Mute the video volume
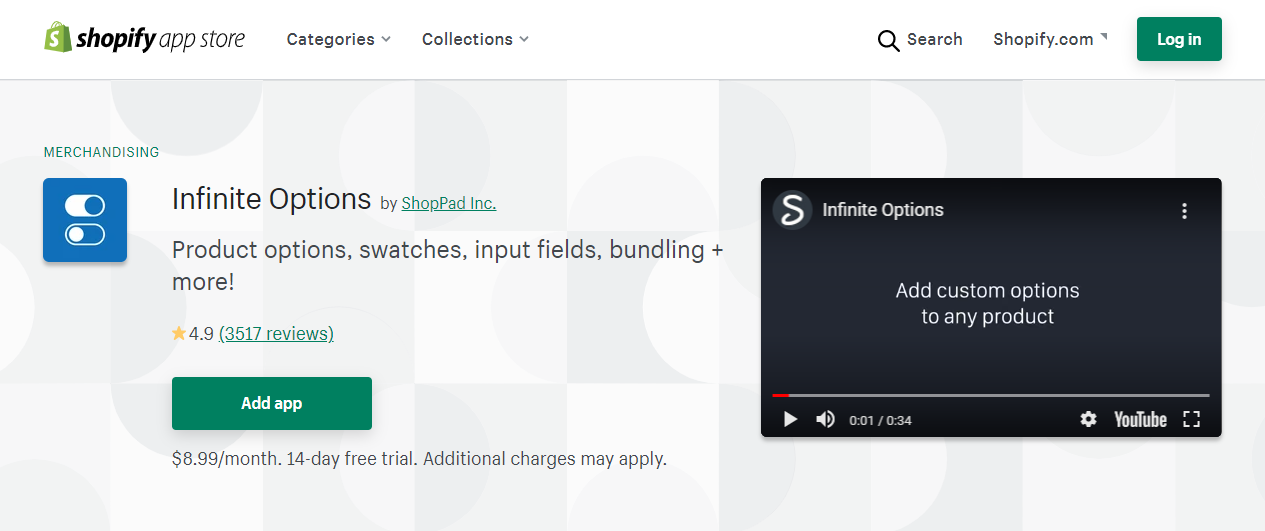Screen dimensions: 1265x531 point(826,419)
